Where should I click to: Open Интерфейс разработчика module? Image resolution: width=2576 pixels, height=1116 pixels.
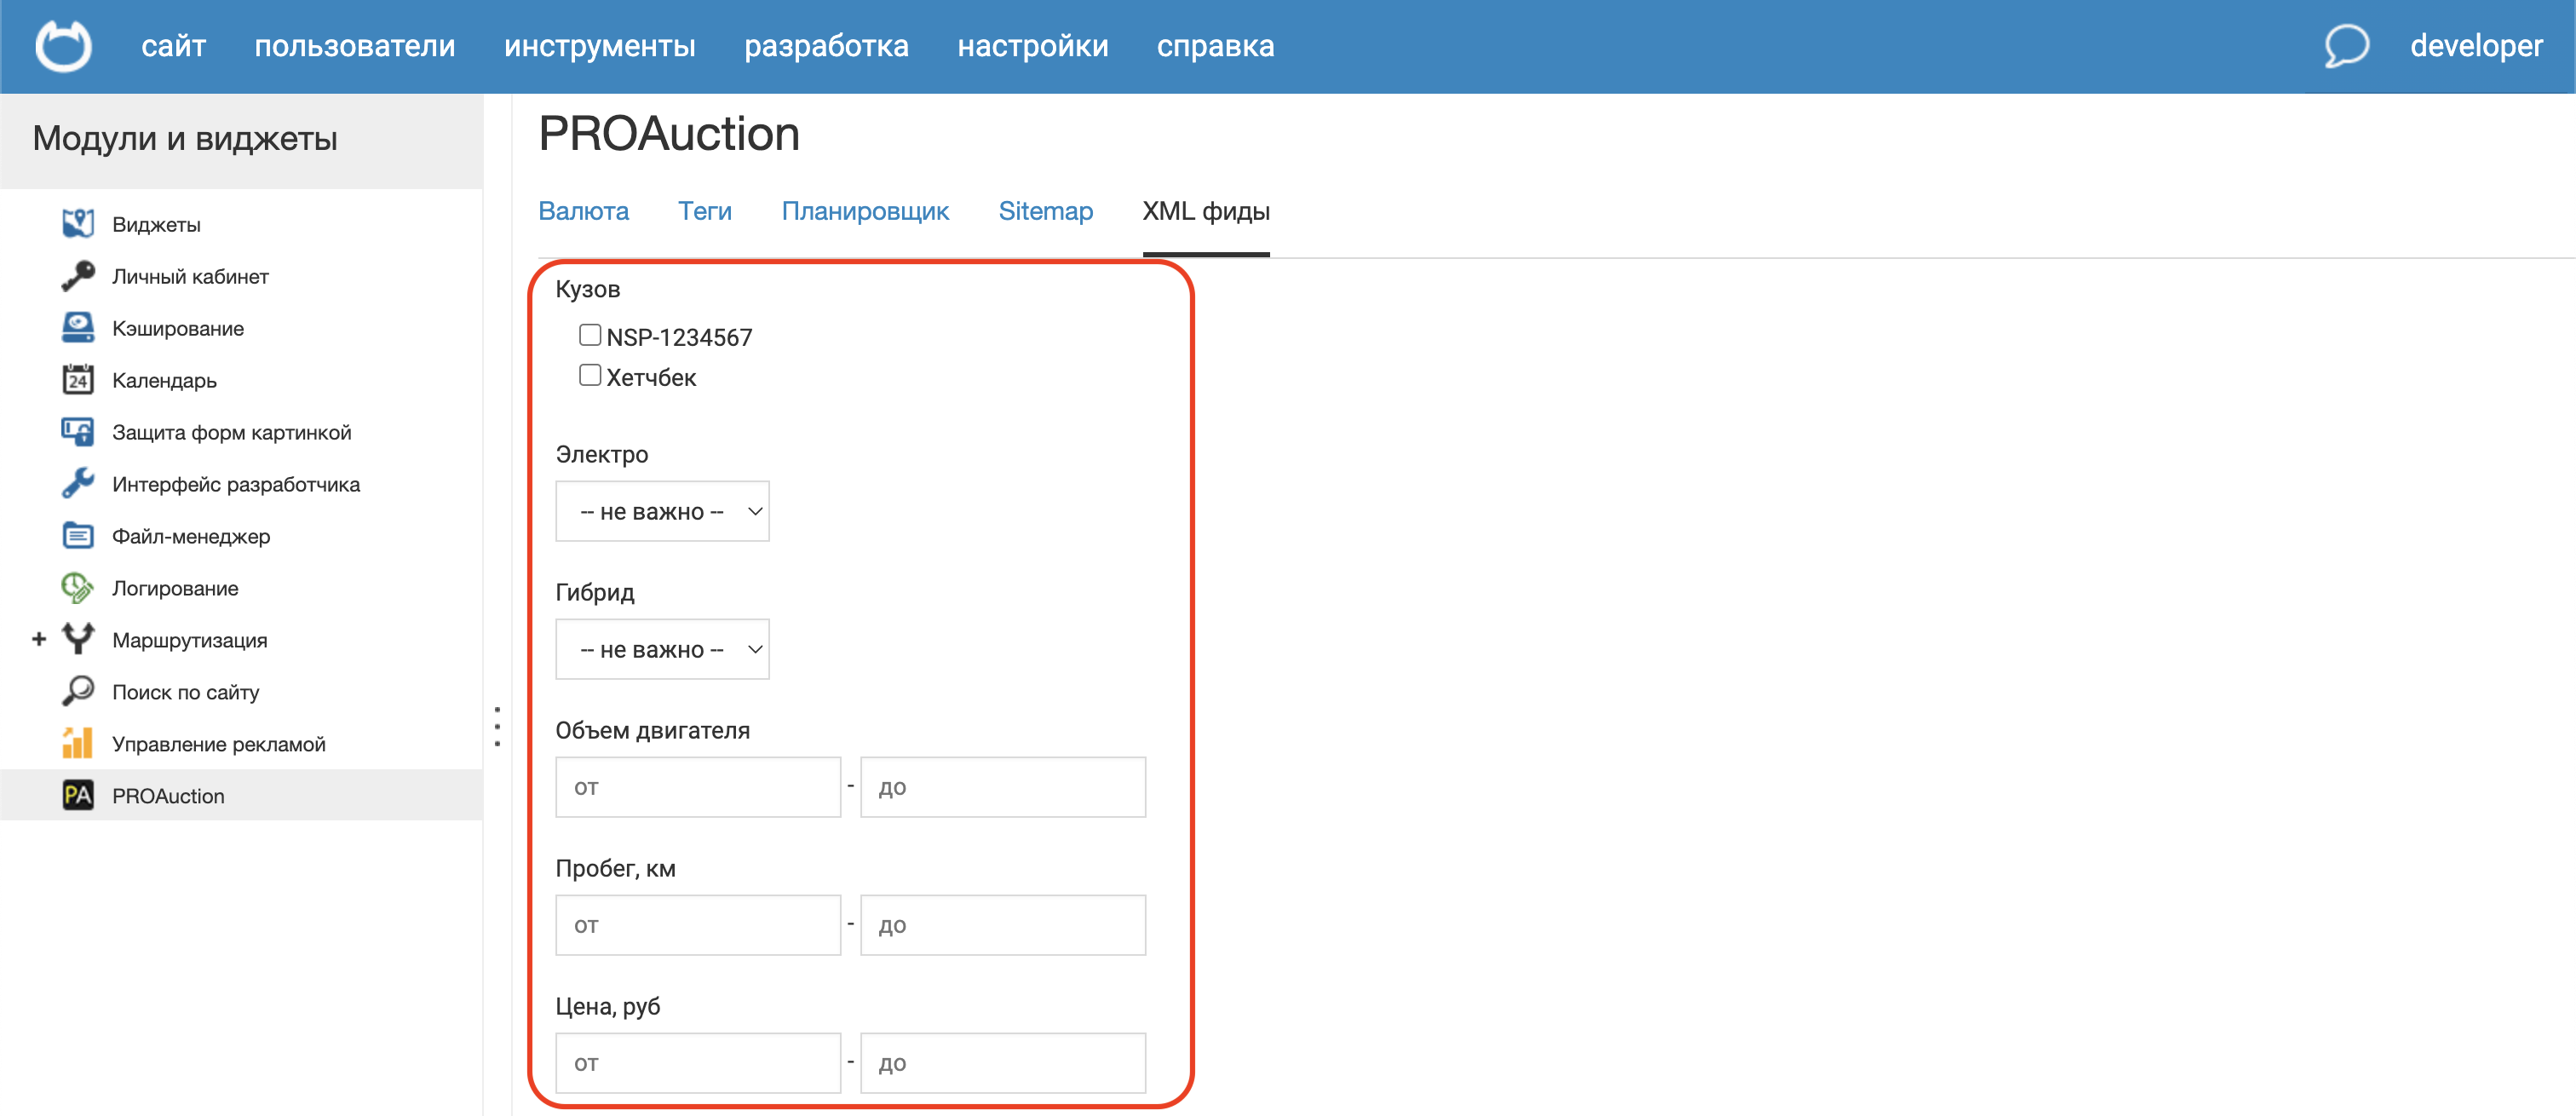tap(236, 484)
